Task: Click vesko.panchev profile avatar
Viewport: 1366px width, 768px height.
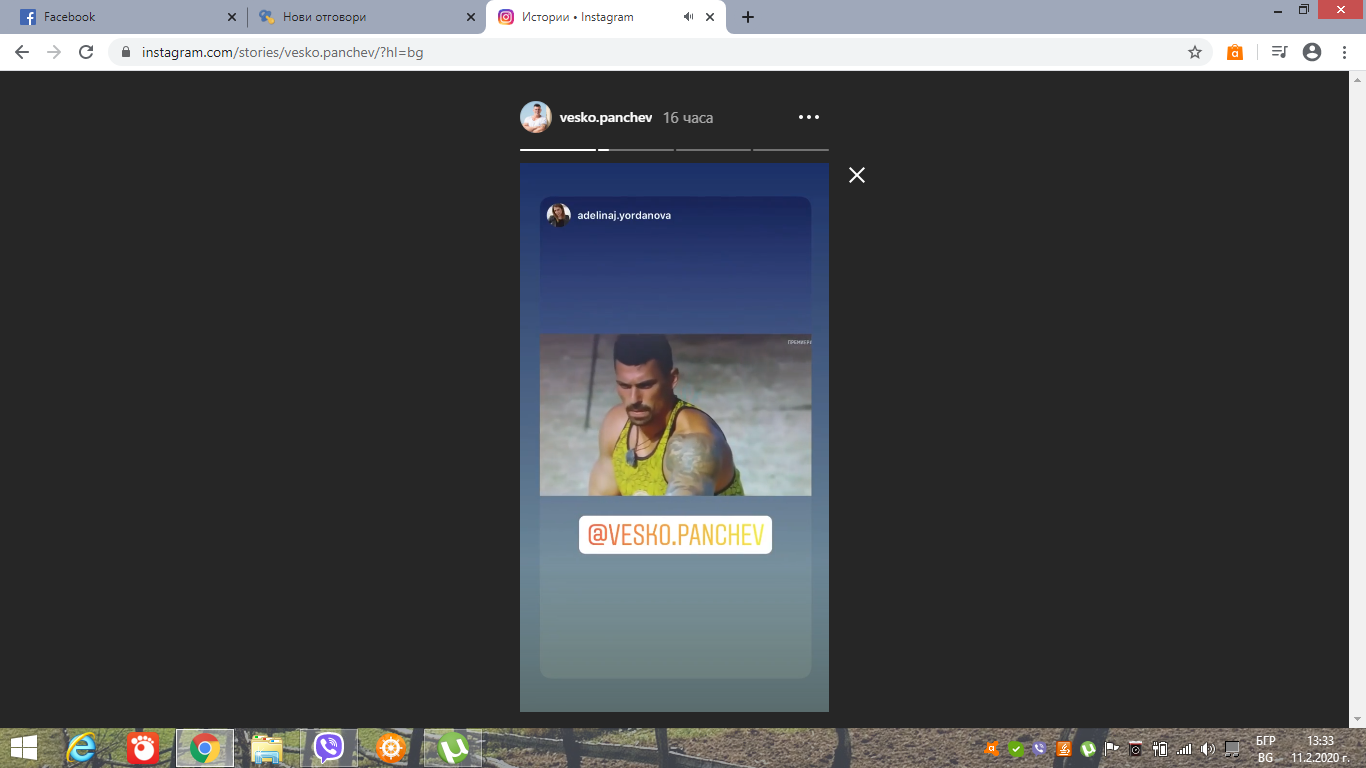Action: (536, 118)
